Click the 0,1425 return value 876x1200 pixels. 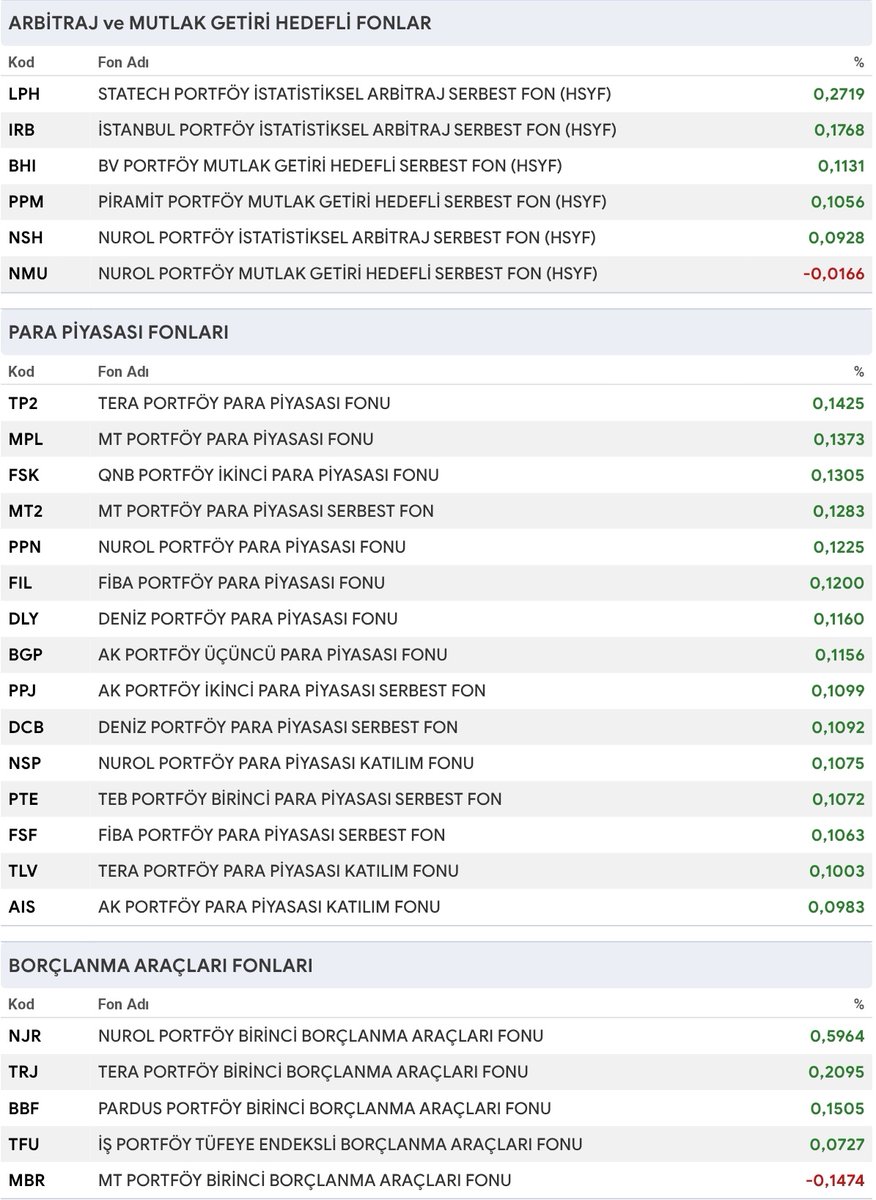pos(839,403)
